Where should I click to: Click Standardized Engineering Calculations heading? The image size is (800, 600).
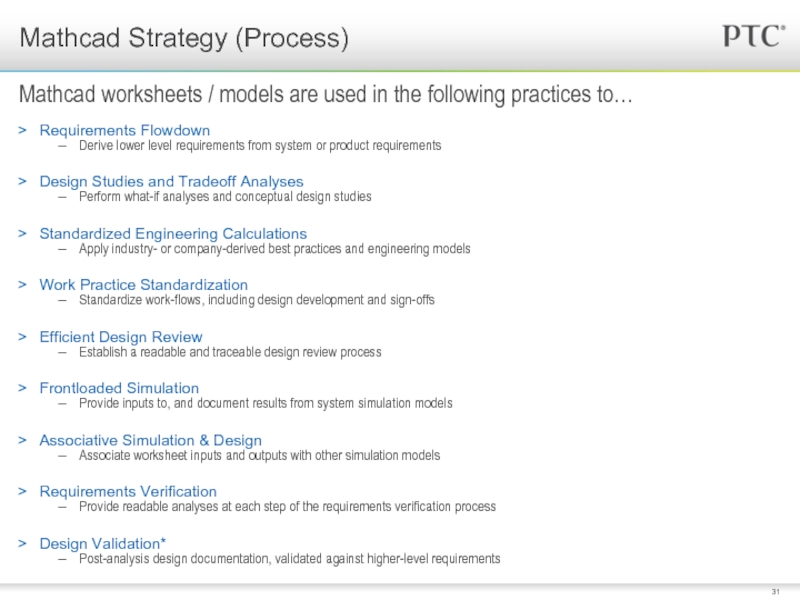(x=173, y=234)
